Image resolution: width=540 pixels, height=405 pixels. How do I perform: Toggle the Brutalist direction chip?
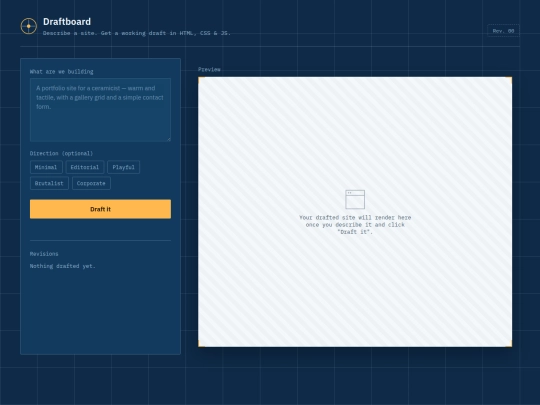point(49,183)
